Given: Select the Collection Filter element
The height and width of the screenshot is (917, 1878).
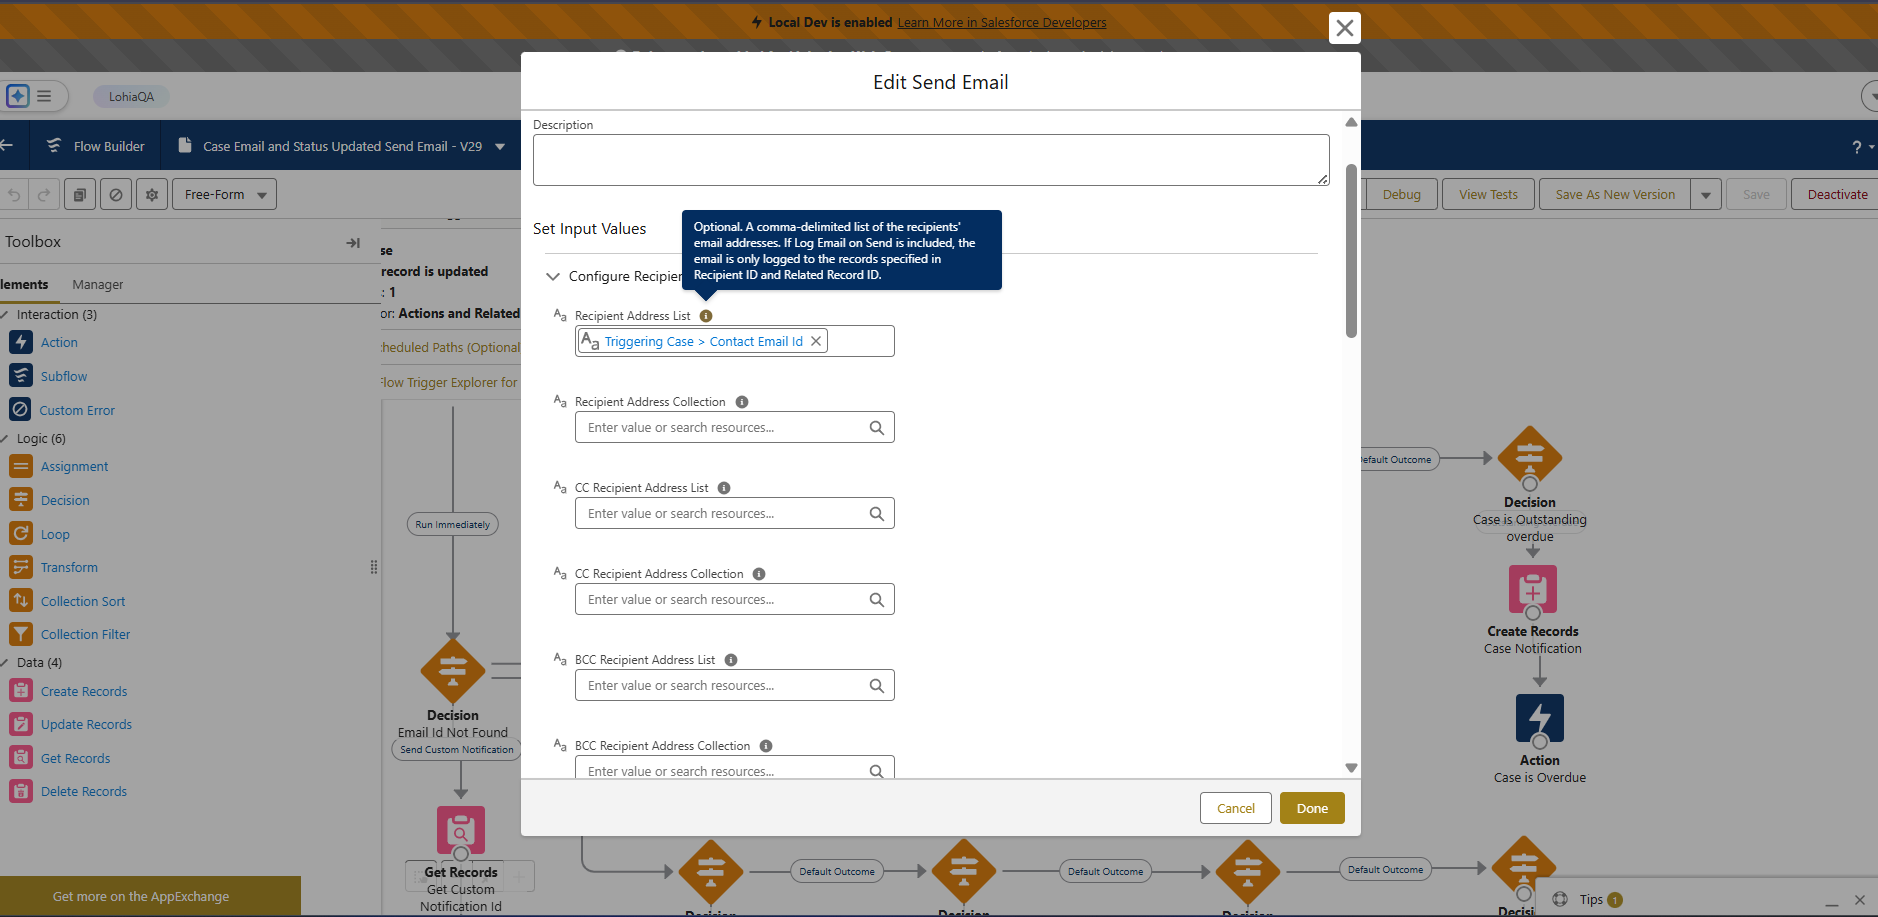Looking at the screenshot, I should [x=85, y=634].
